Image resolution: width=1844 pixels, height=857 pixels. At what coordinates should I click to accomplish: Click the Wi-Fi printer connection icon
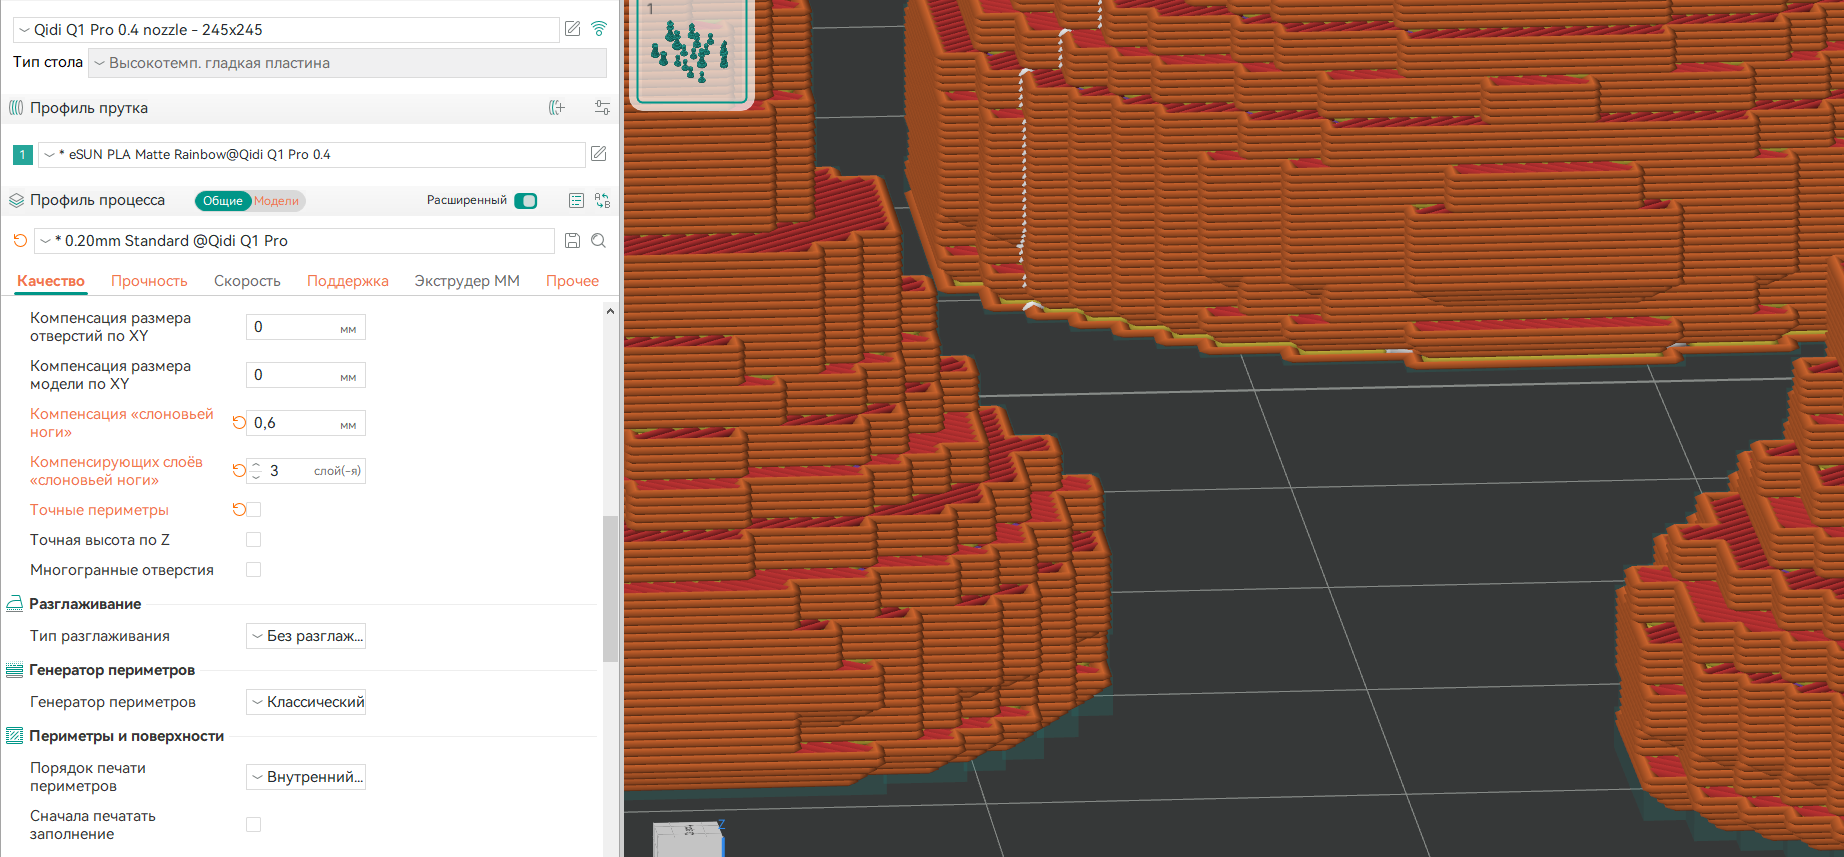click(x=599, y=29)
